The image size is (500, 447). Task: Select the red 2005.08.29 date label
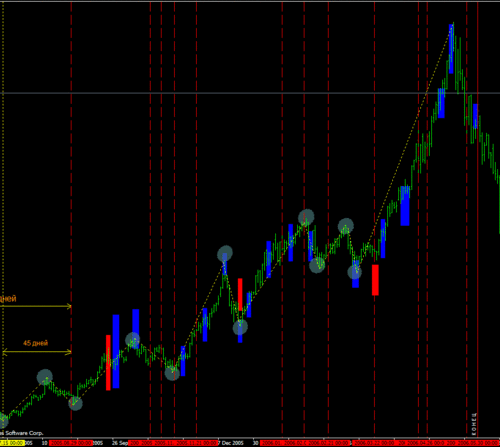pyautogui.click(x=71, y=443)
